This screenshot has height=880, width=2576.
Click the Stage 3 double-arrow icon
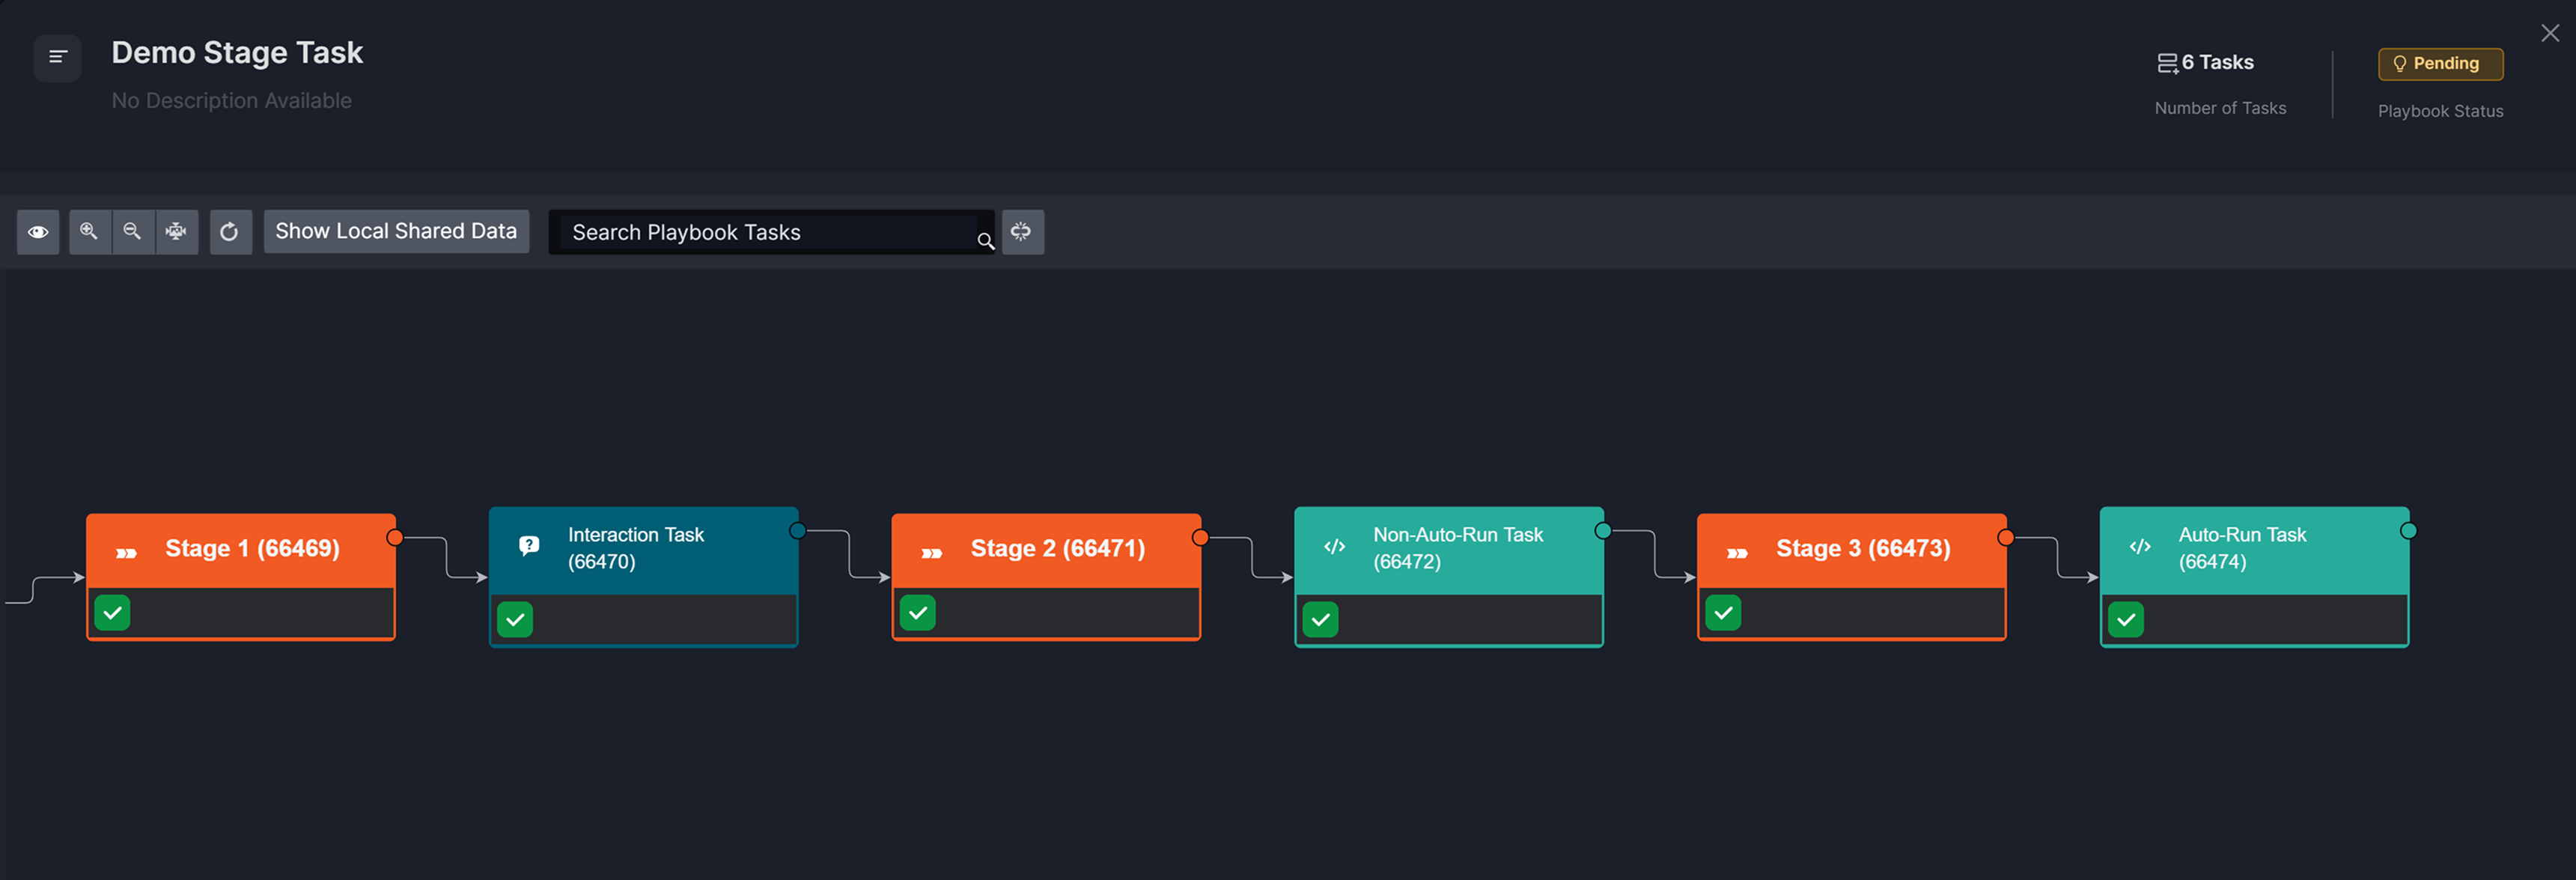pos(1737,553)
